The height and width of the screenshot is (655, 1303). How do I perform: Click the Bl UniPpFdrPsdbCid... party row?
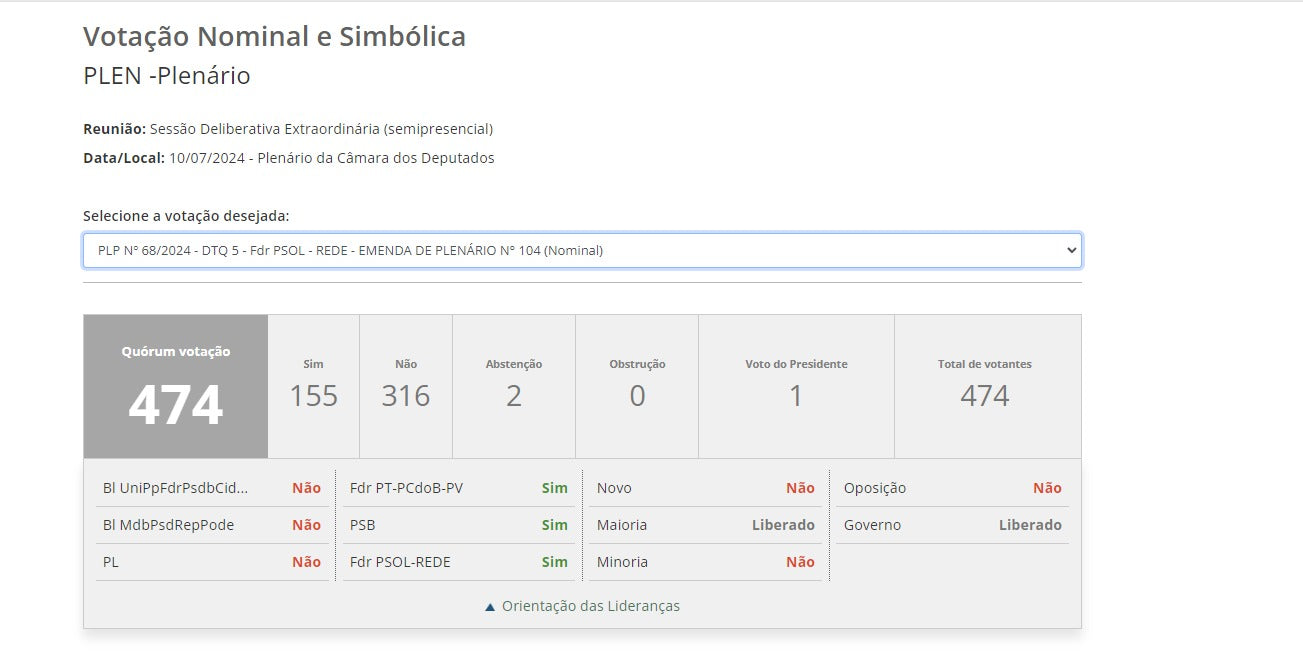(x=211, y=488)
